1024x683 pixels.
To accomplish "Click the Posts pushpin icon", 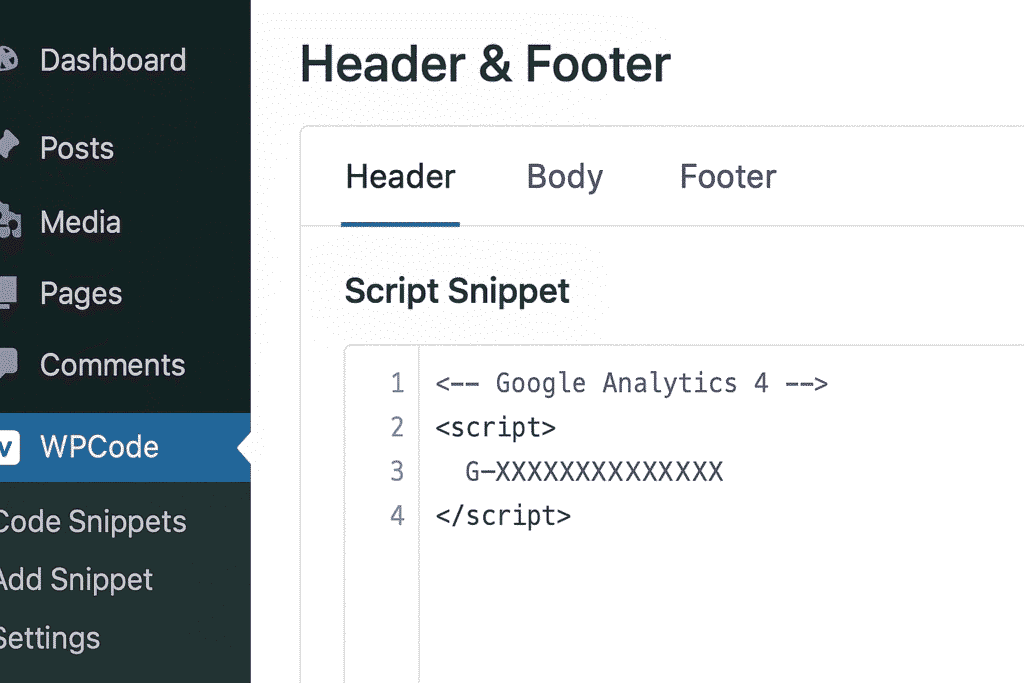I will (x=8, y=148).
